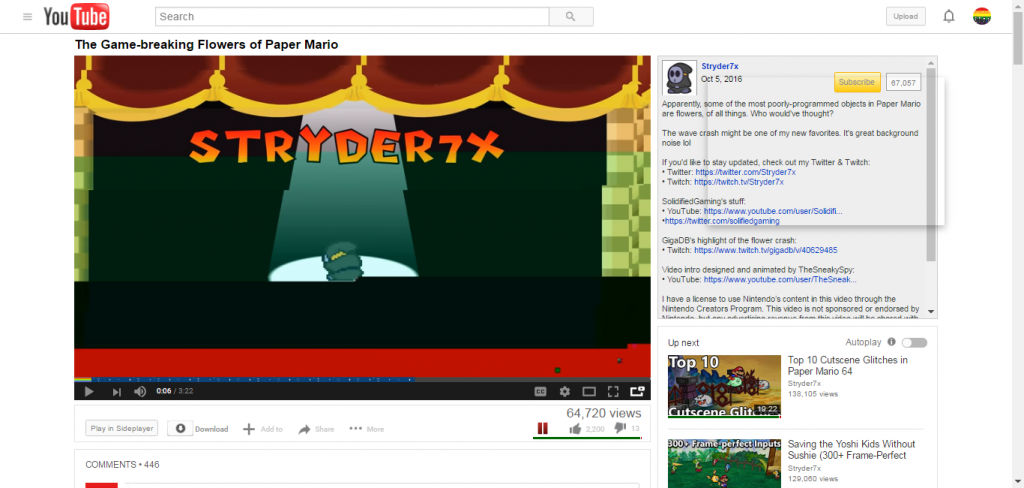This screenshot has width=1024, height=488.
Task: Open the twitch.tv/Stryder7x link
Action: click(739, 182)
